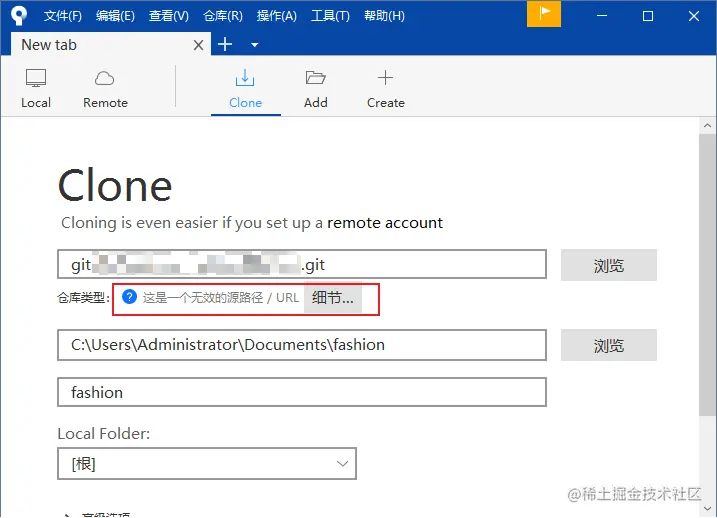This screenshot has width=717, height=518.
Task: Open the Local repositories view
Action: coord(36,89)
